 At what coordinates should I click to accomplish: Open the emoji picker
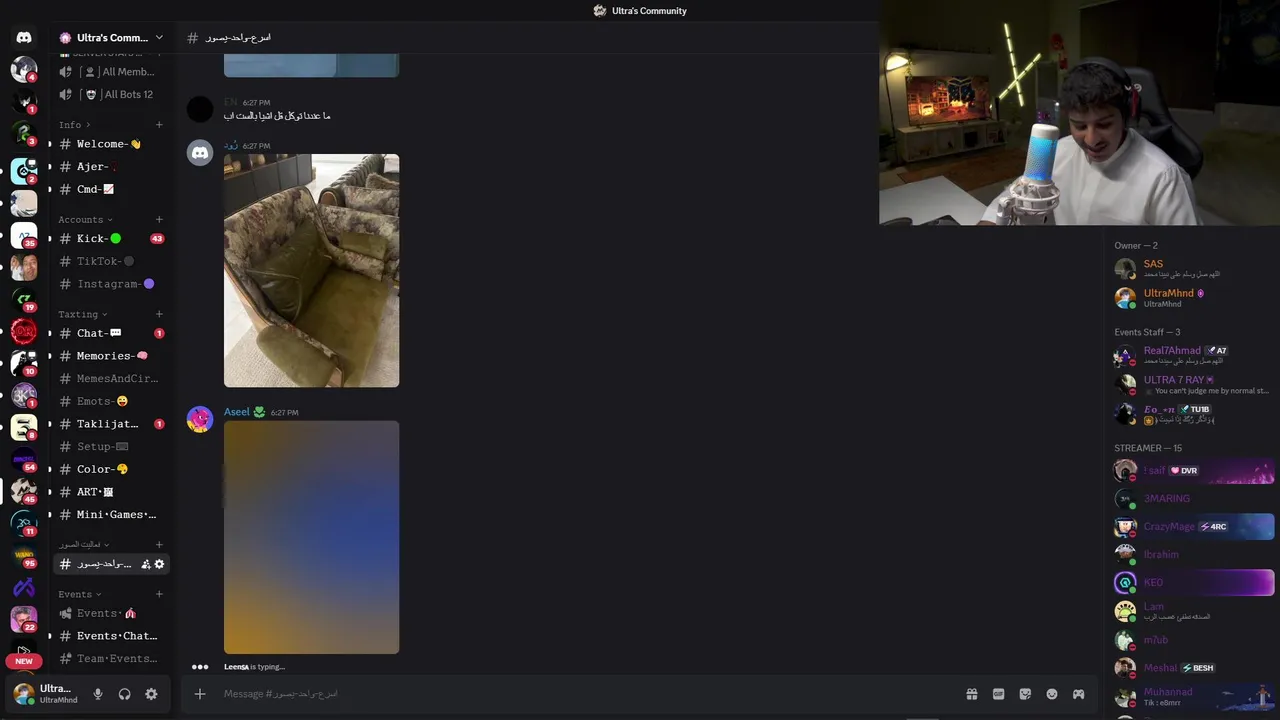pos(1052,694)
